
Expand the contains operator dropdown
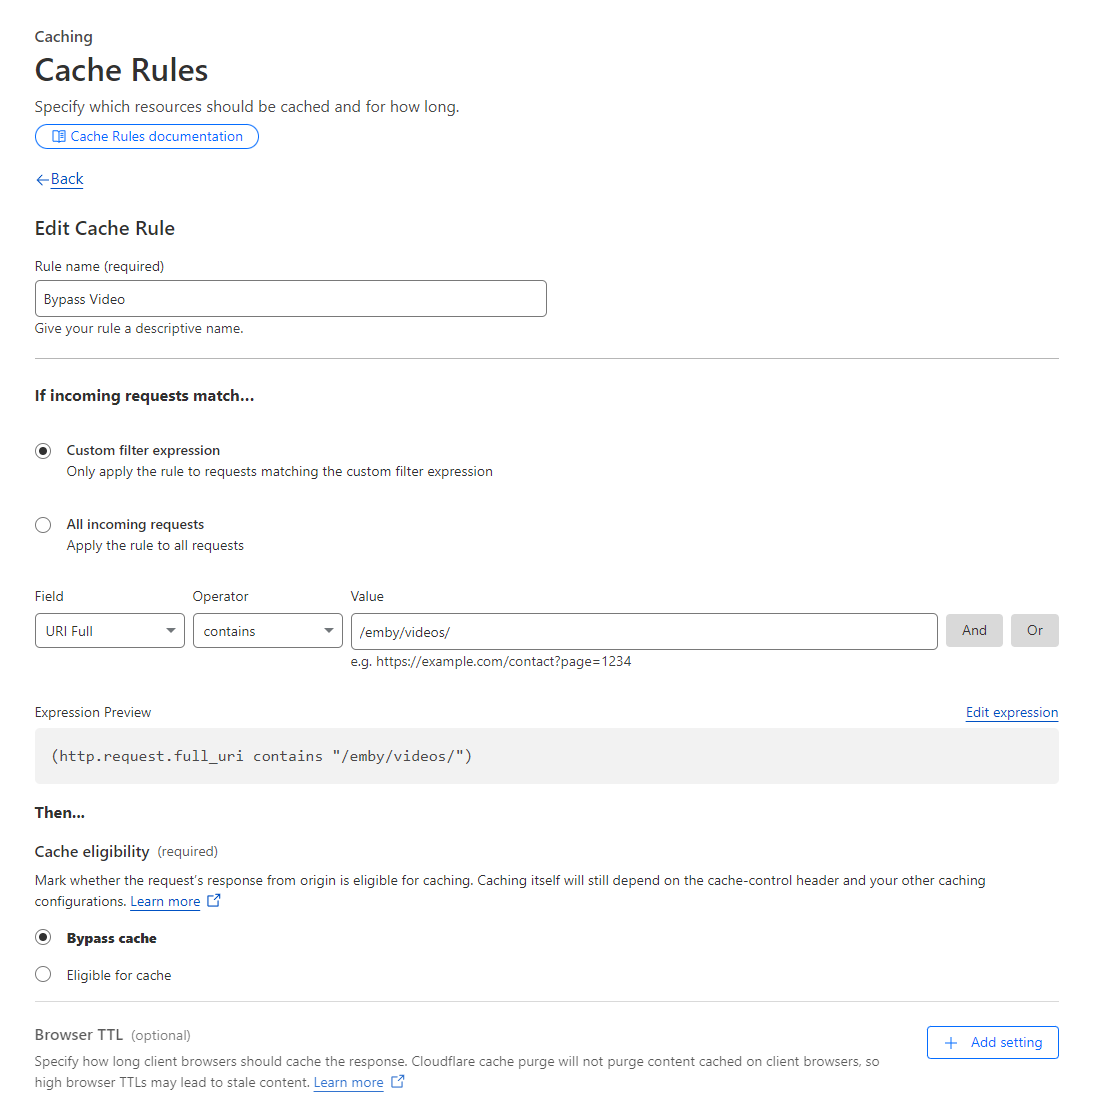(x=268, y=631)
